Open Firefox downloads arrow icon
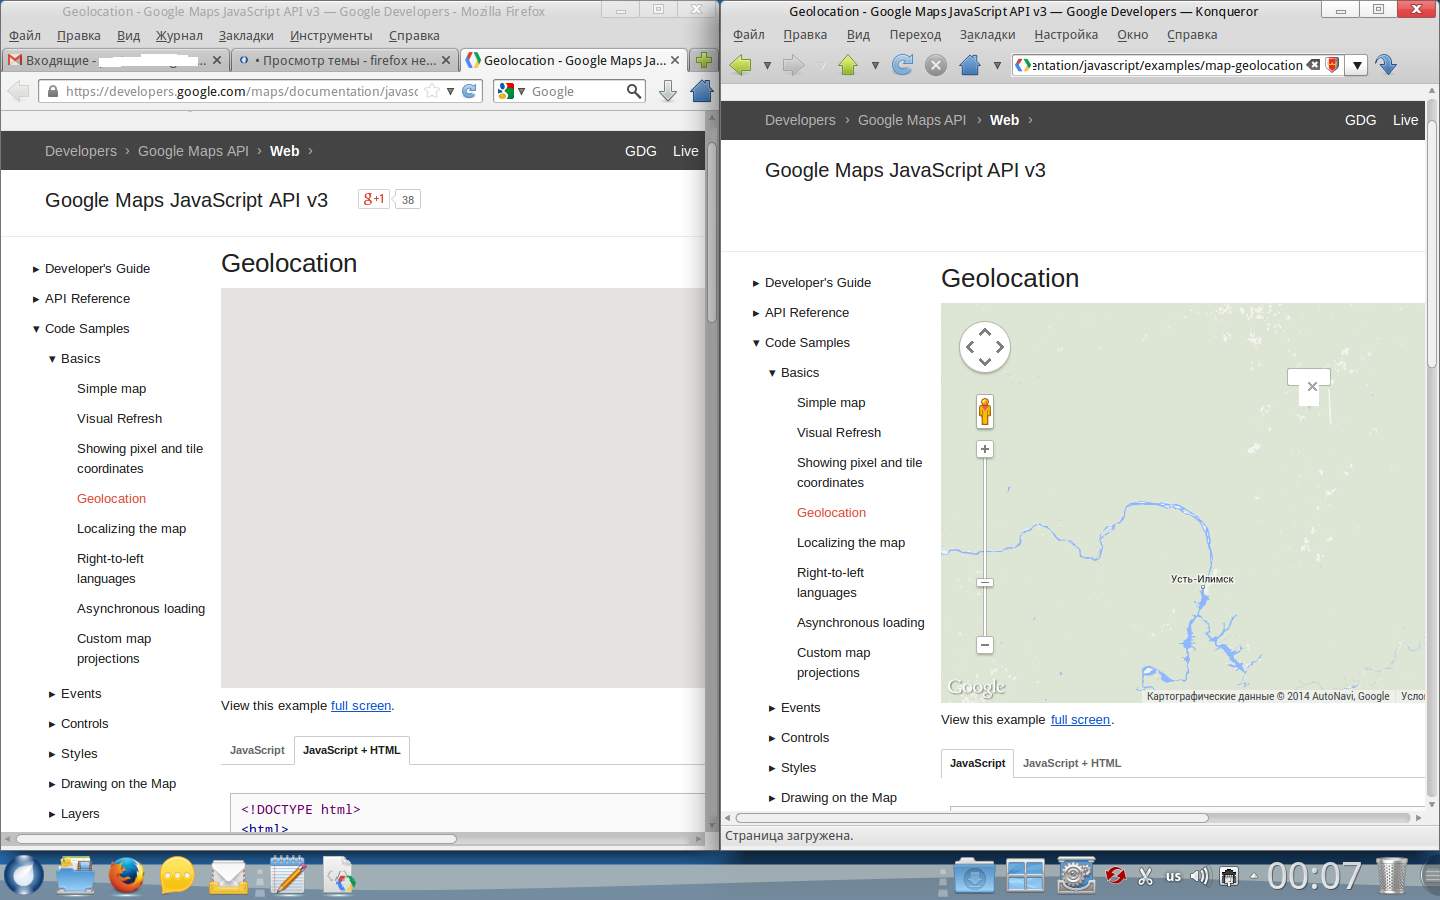Screen dimensions: 1440x900 pos(668,91)
